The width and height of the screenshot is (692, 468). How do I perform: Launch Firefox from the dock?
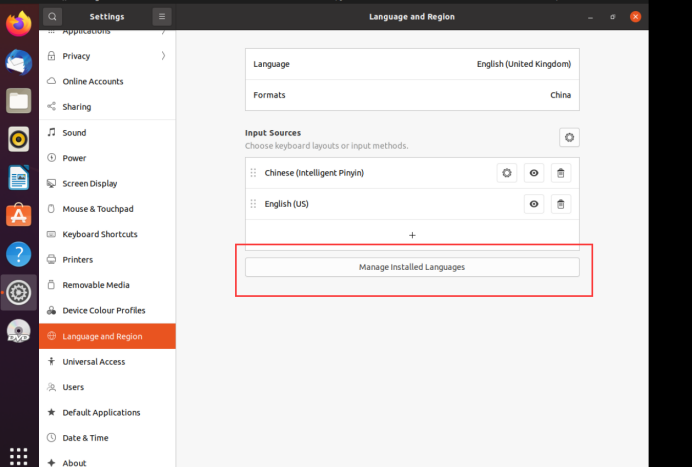point(19,23)
